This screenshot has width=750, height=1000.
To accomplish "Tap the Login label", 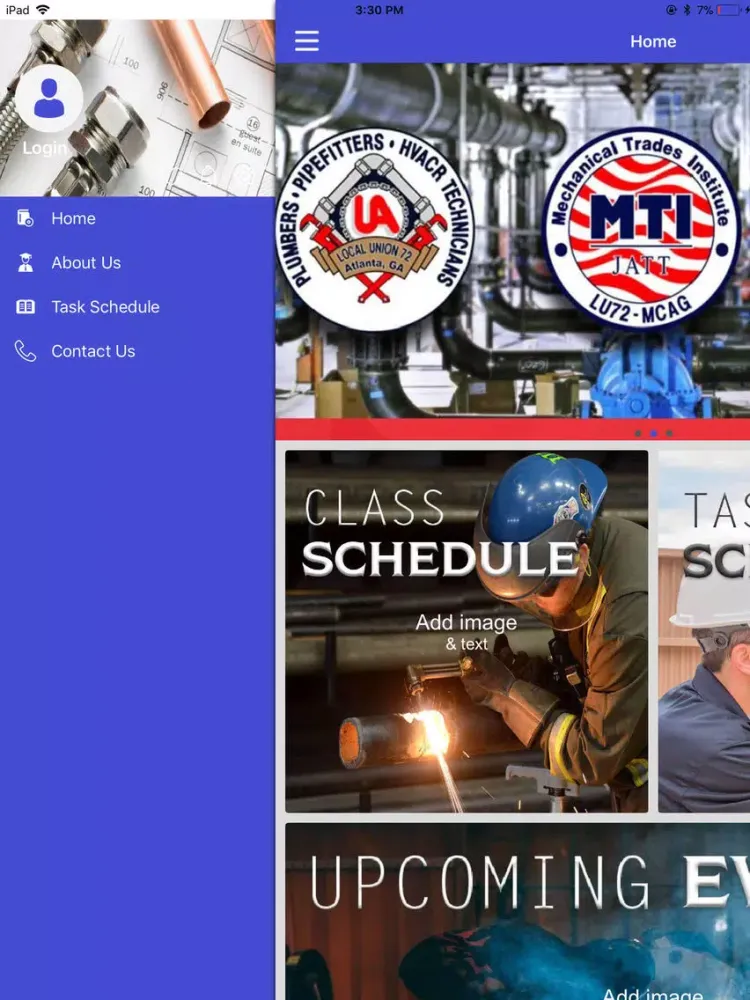I will point(45,148).
